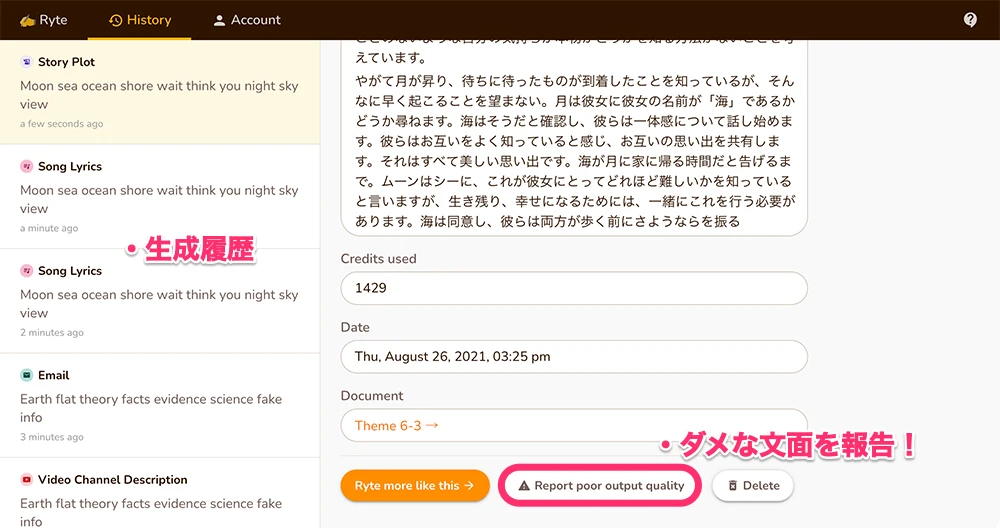Click the Credits used field
1000x528 pixels.
(573, 289)
